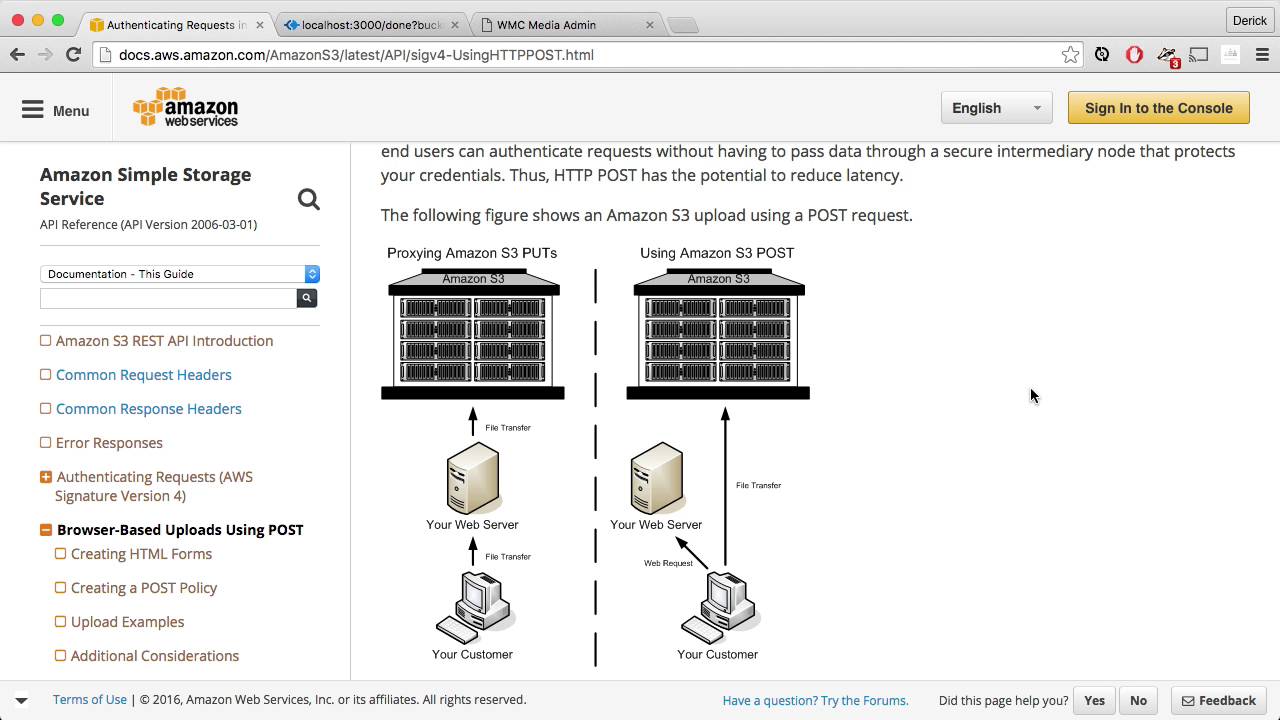The width and height of the screenshot is (1280, 720).
Task: Open the Documentation - This Guide dropdown
Action: click(180, 274)
